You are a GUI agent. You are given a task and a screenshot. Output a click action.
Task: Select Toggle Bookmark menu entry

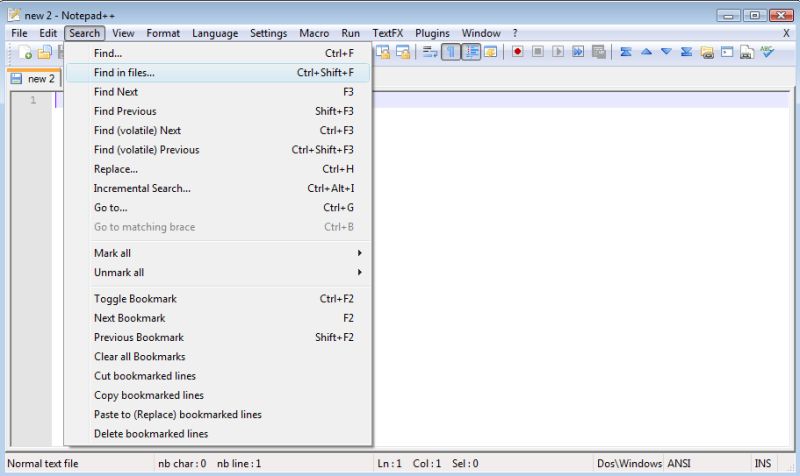click(x=218, y=299)
